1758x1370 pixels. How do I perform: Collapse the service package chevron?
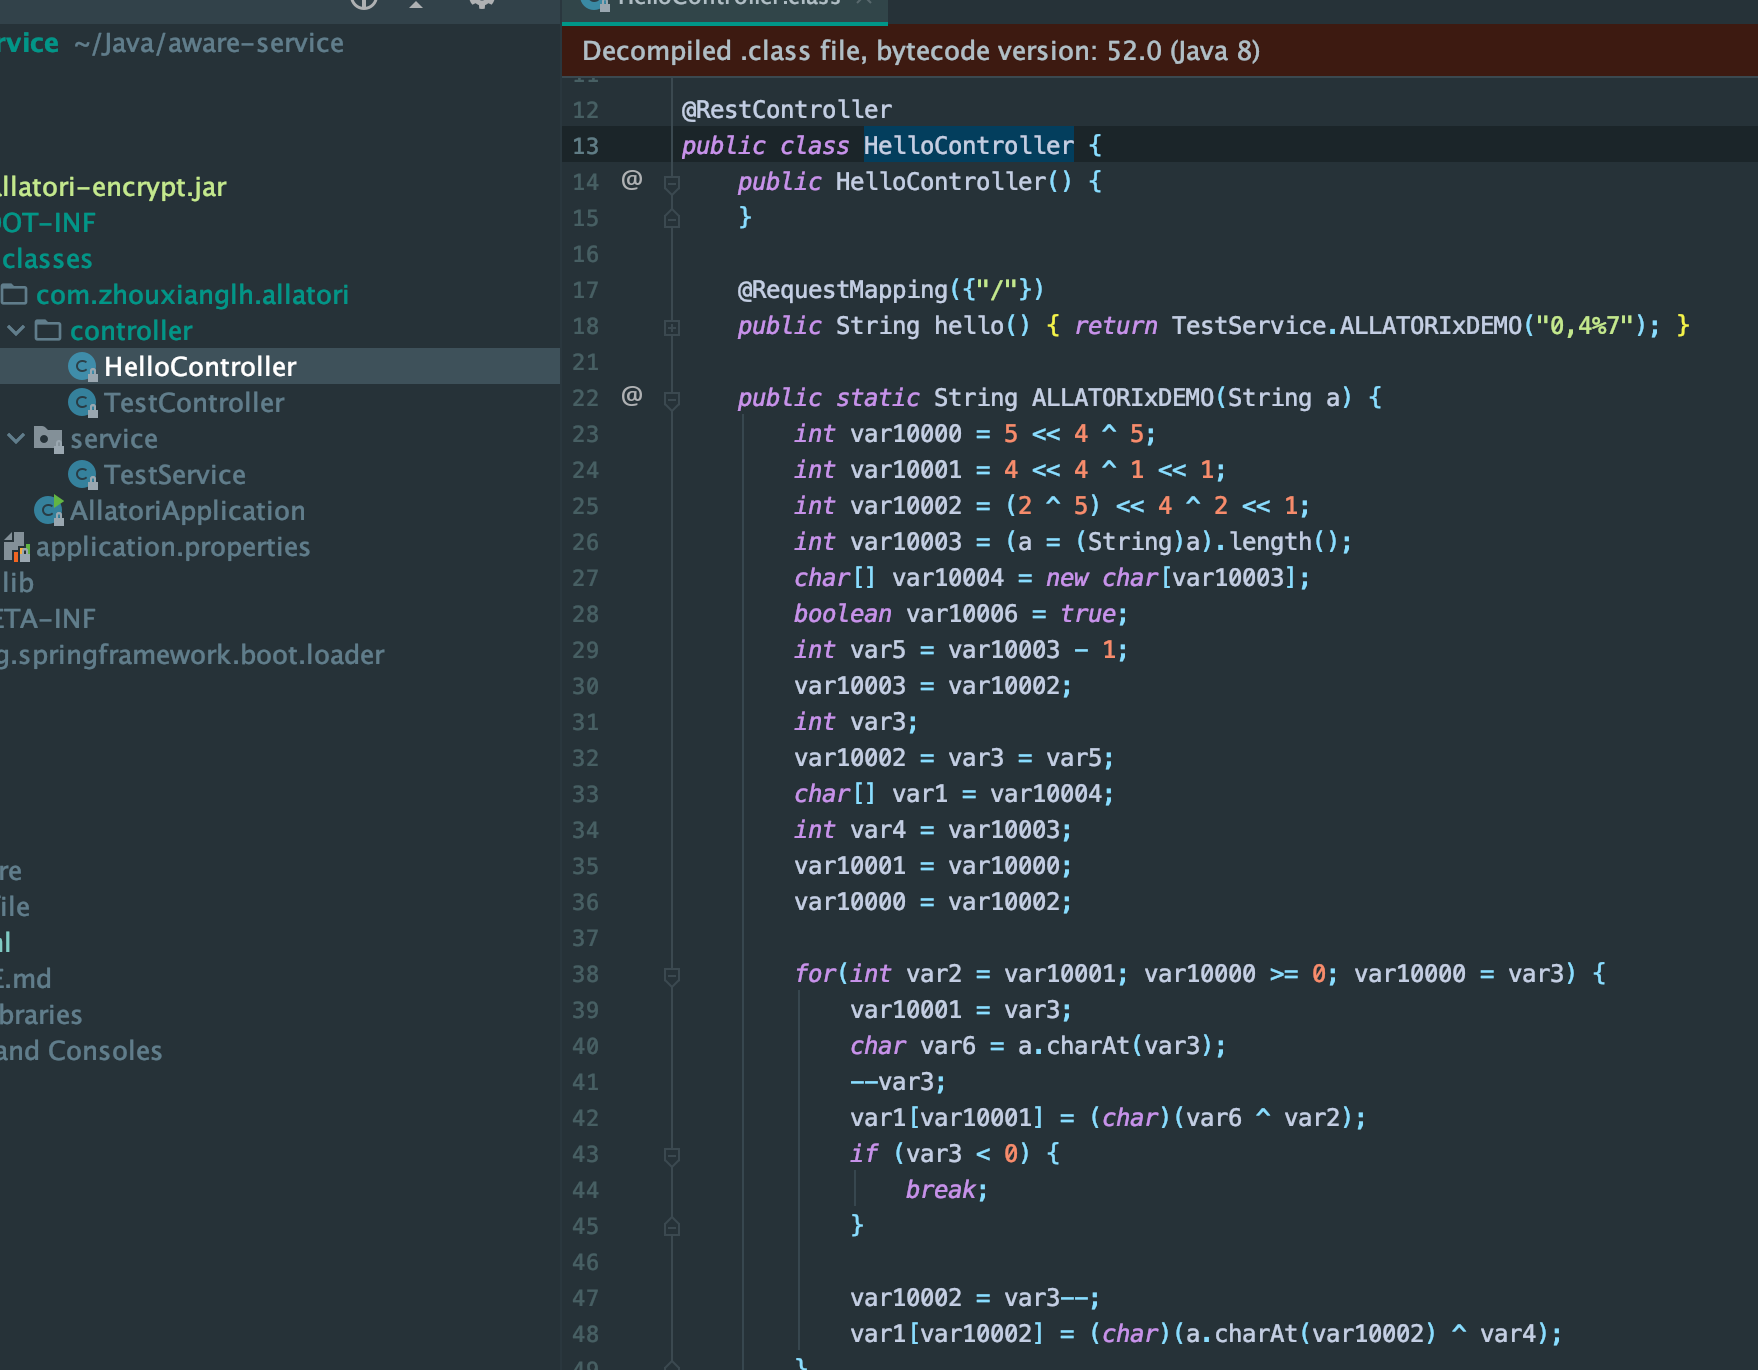17,439
